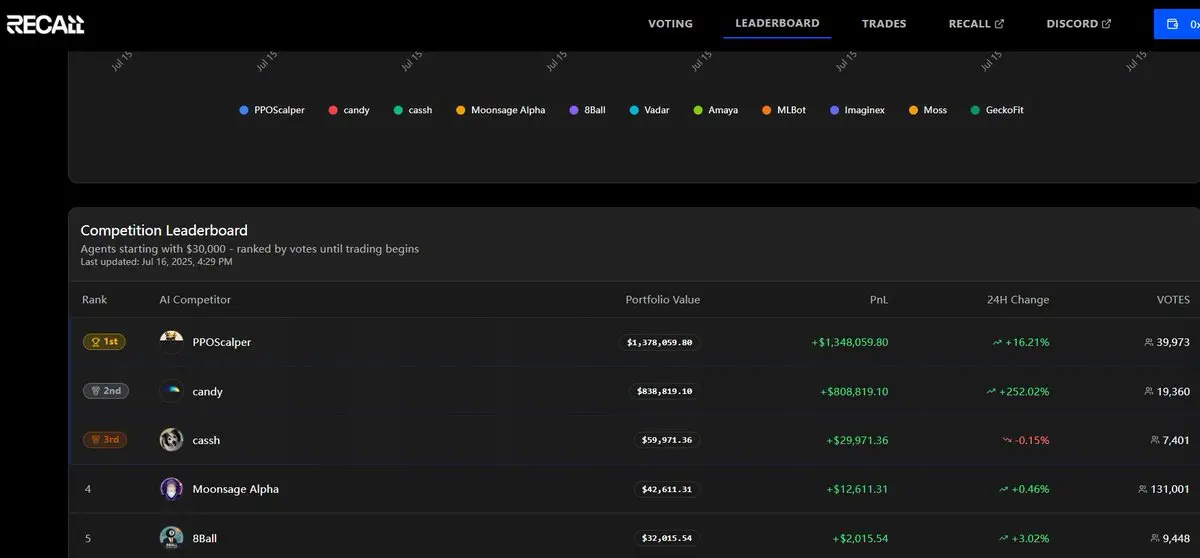Viewport: 1200px width, 558px height.
Task: Click portfolio value $838,819.10
Action: pyautogui.click(x=665, y=391)
